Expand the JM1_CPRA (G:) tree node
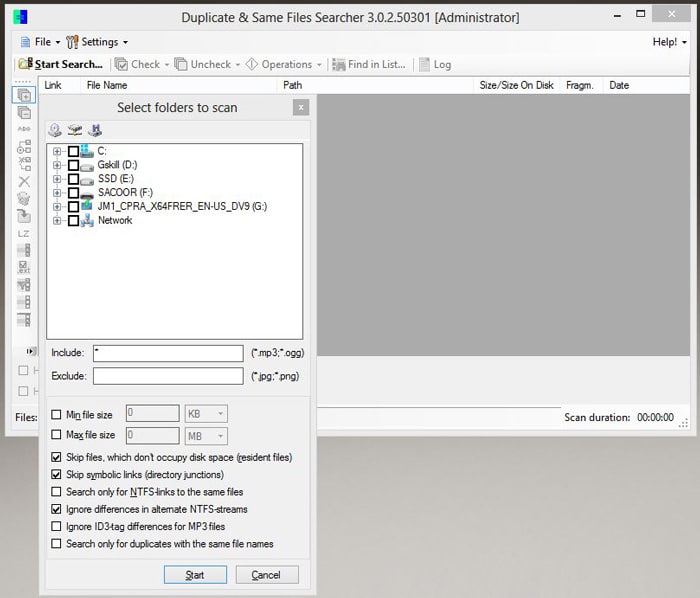 point(57,207)
